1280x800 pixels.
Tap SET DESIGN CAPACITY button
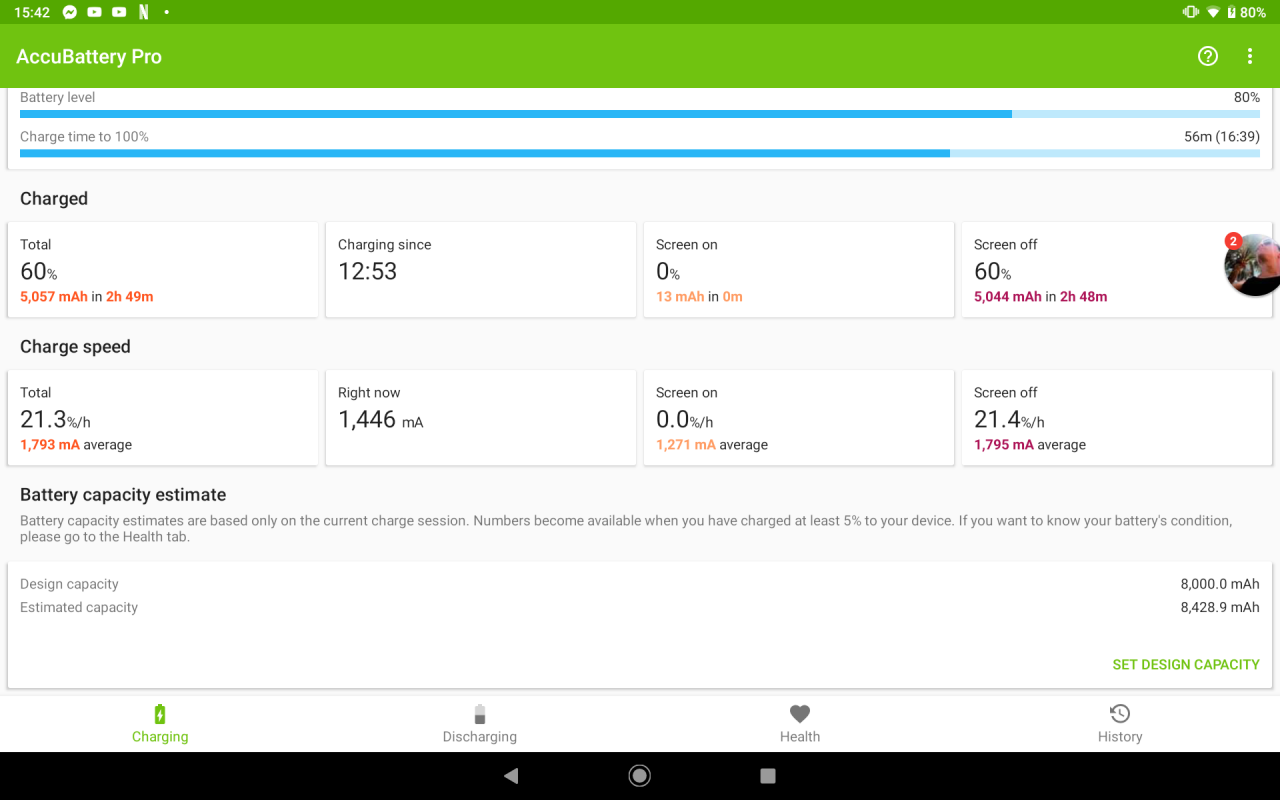pyautogui.click(x=1186, y=664)
